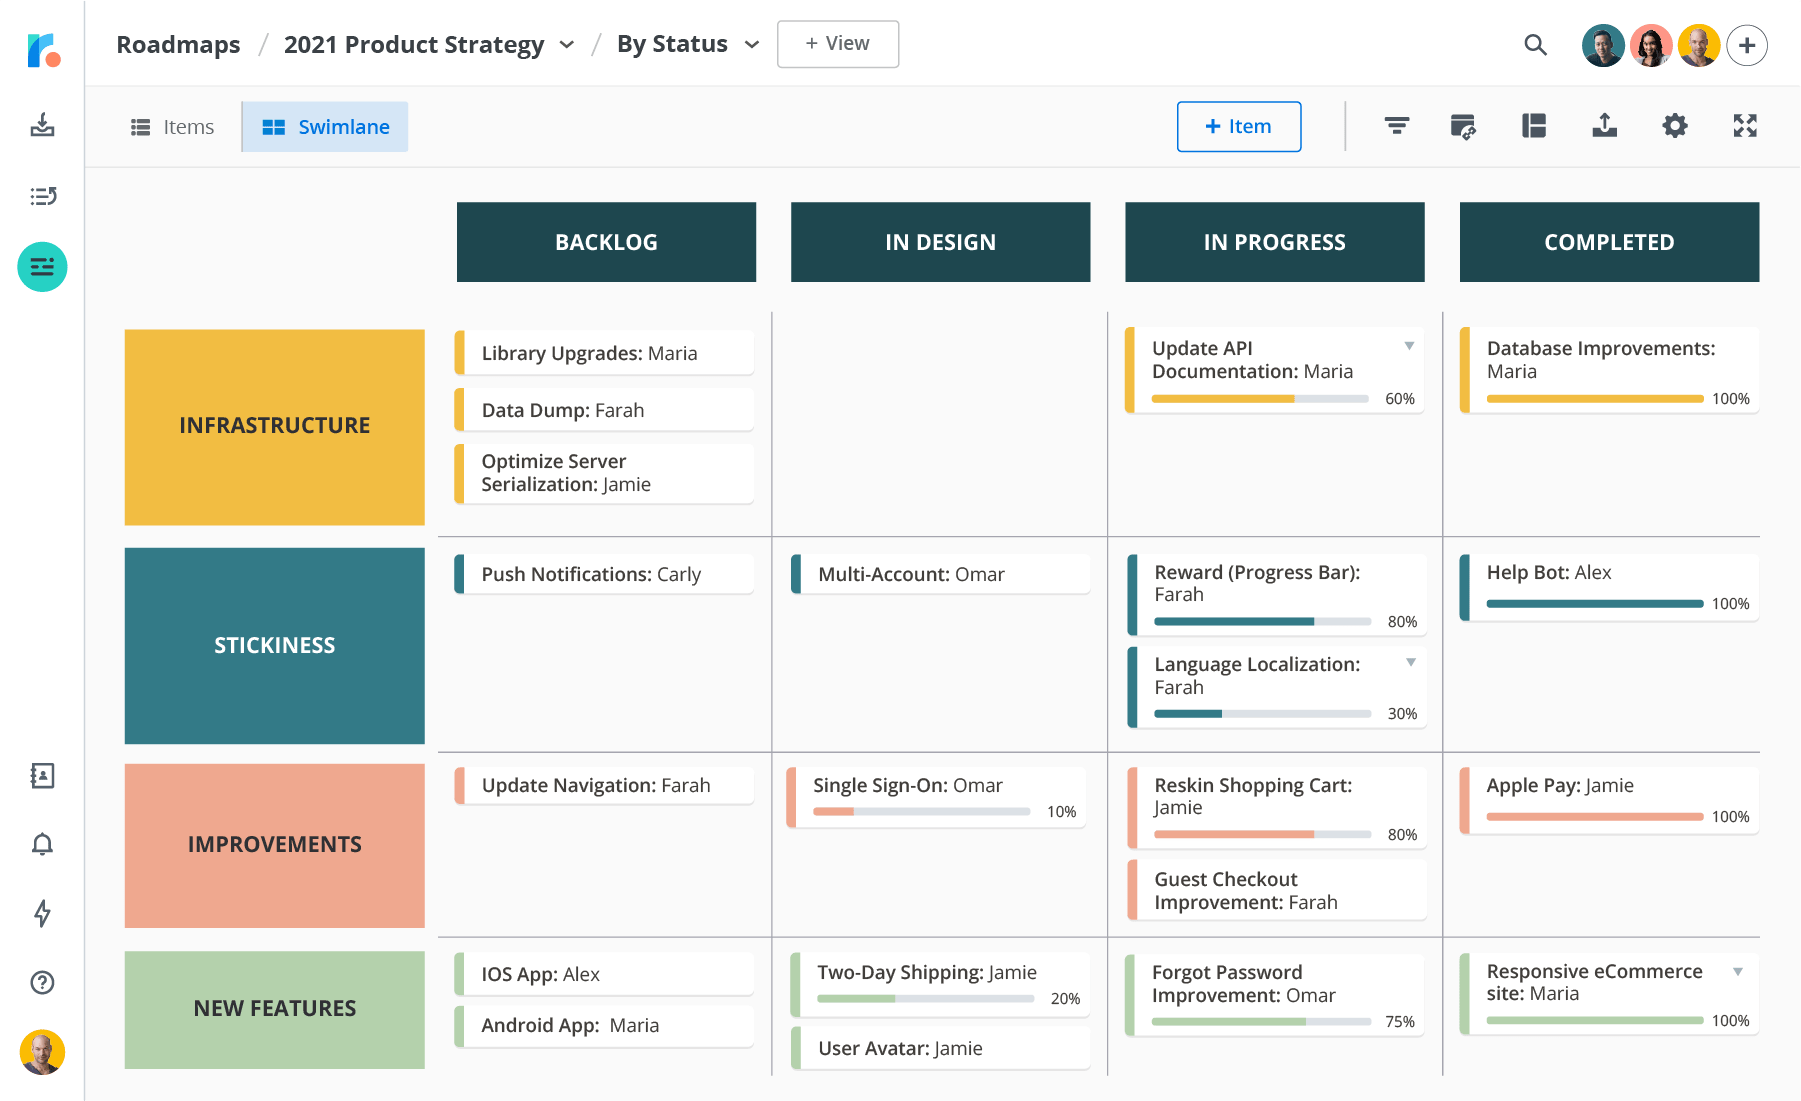Click the search magnifier icon
This screenshot has height=1101, width=1801.
coord(1535,45)
